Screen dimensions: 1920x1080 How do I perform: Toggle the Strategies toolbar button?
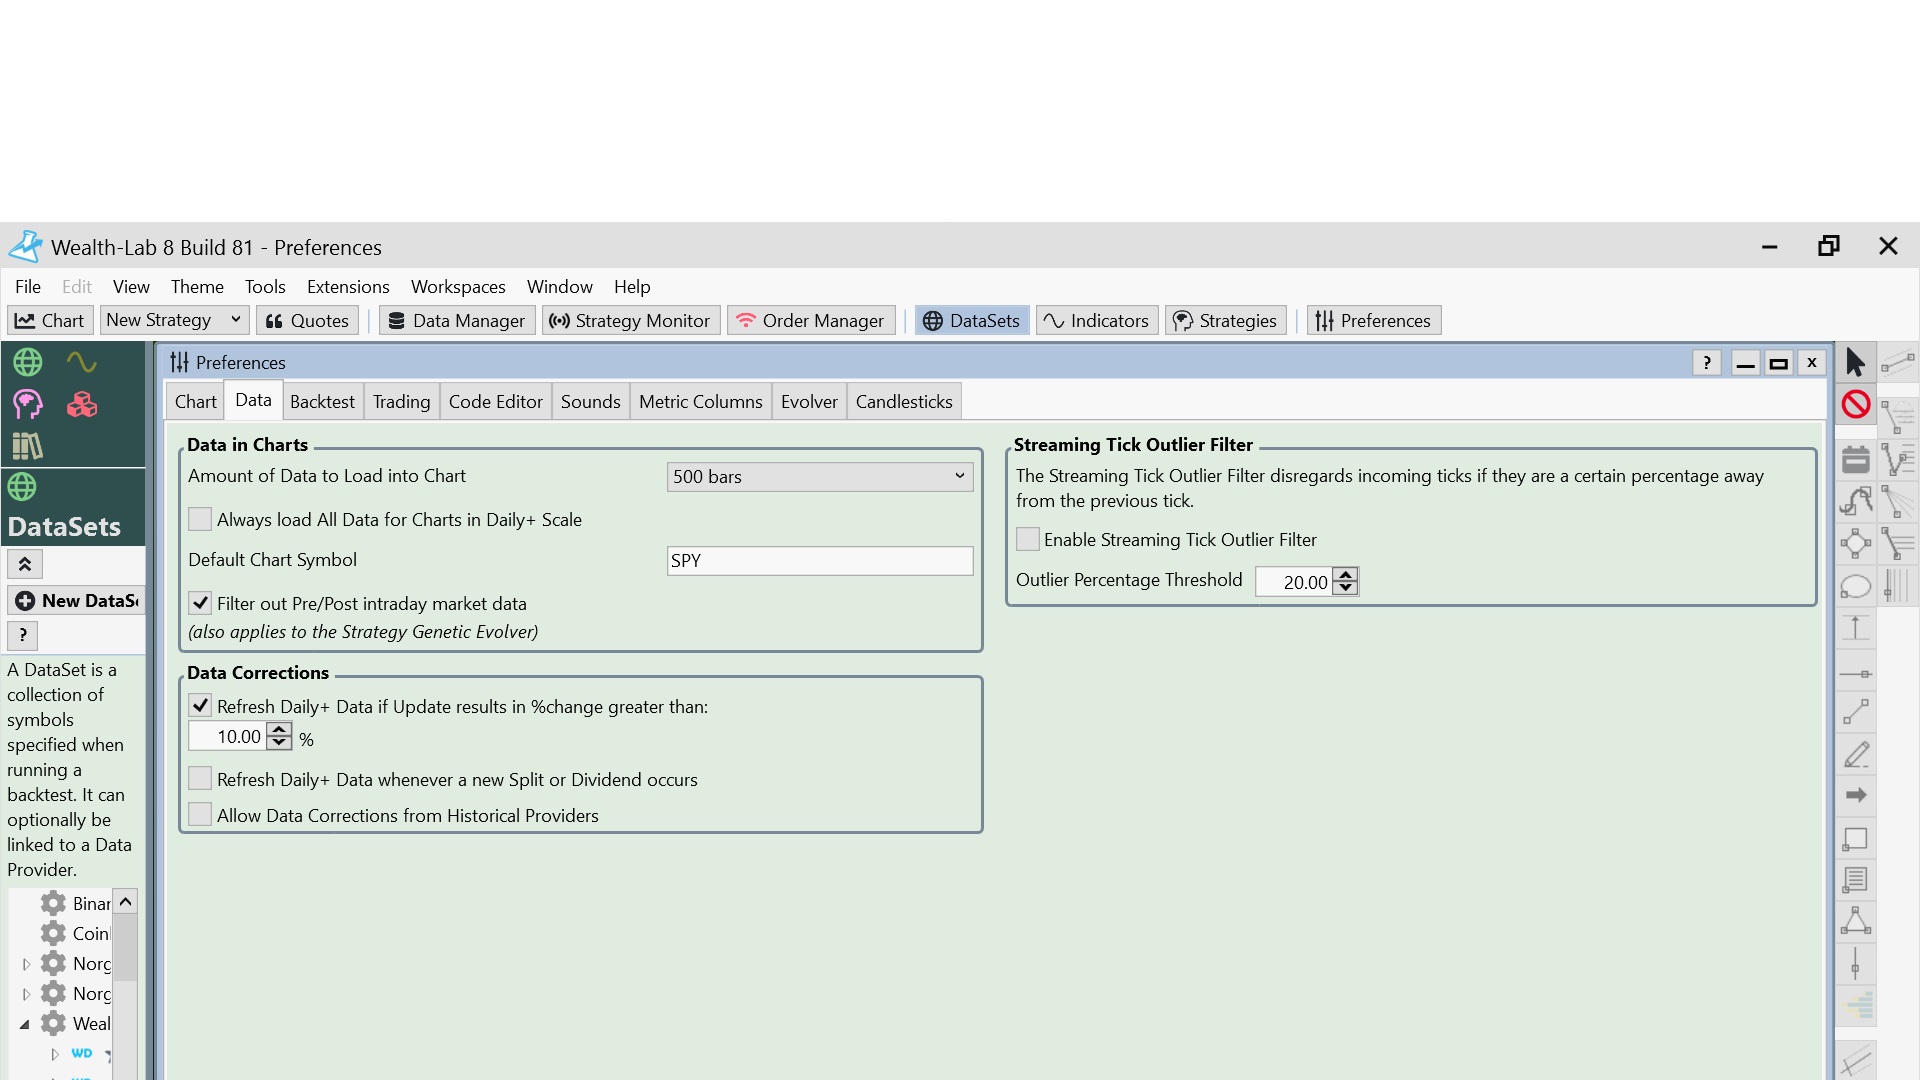tap(1225, 320)
